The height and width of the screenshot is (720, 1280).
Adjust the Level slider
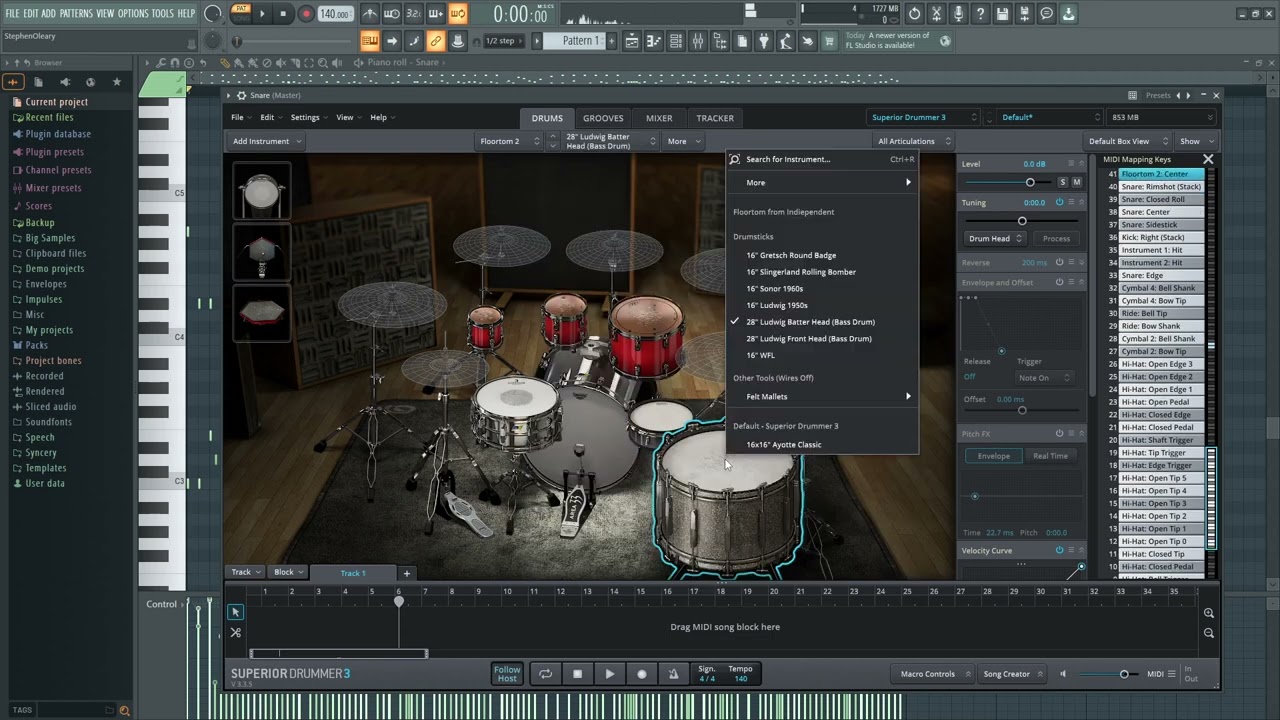pyautogui.click(x=1030, y=182)
